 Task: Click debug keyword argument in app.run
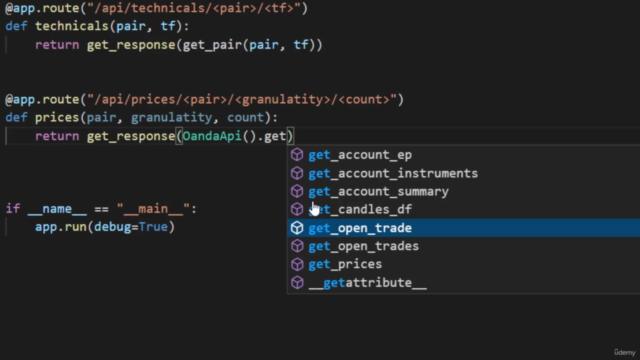coord(112,227)
